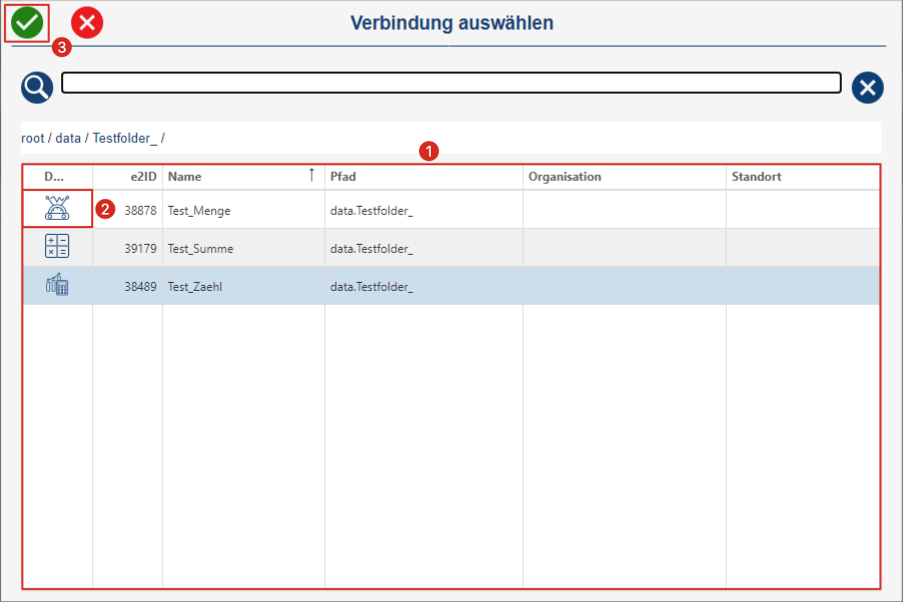Sort the table by e2ID column

[x=144, y=177]
